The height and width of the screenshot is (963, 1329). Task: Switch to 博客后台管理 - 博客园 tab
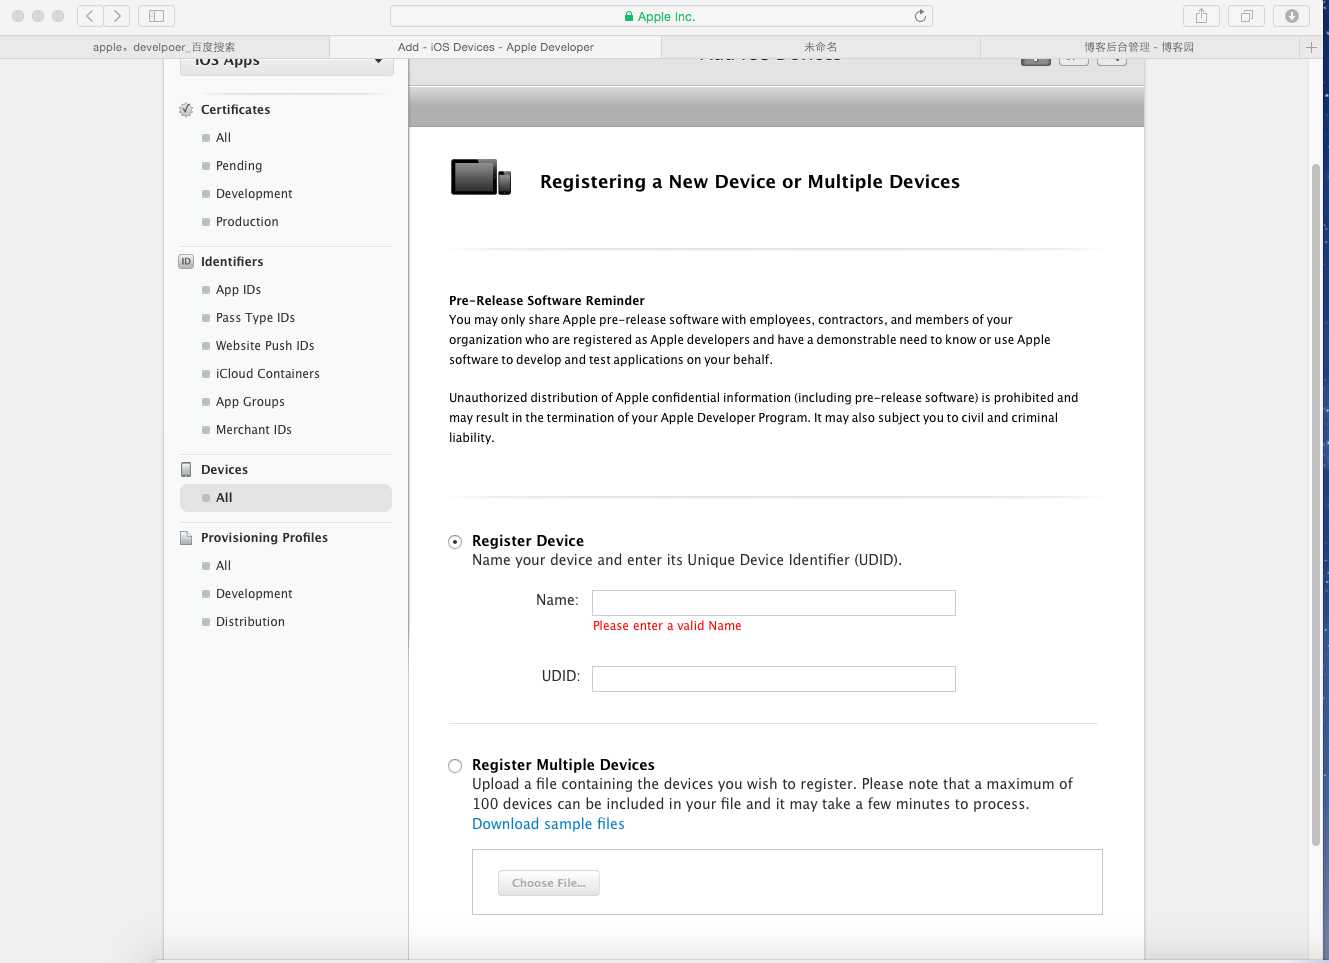click(x=1139, y=47)
